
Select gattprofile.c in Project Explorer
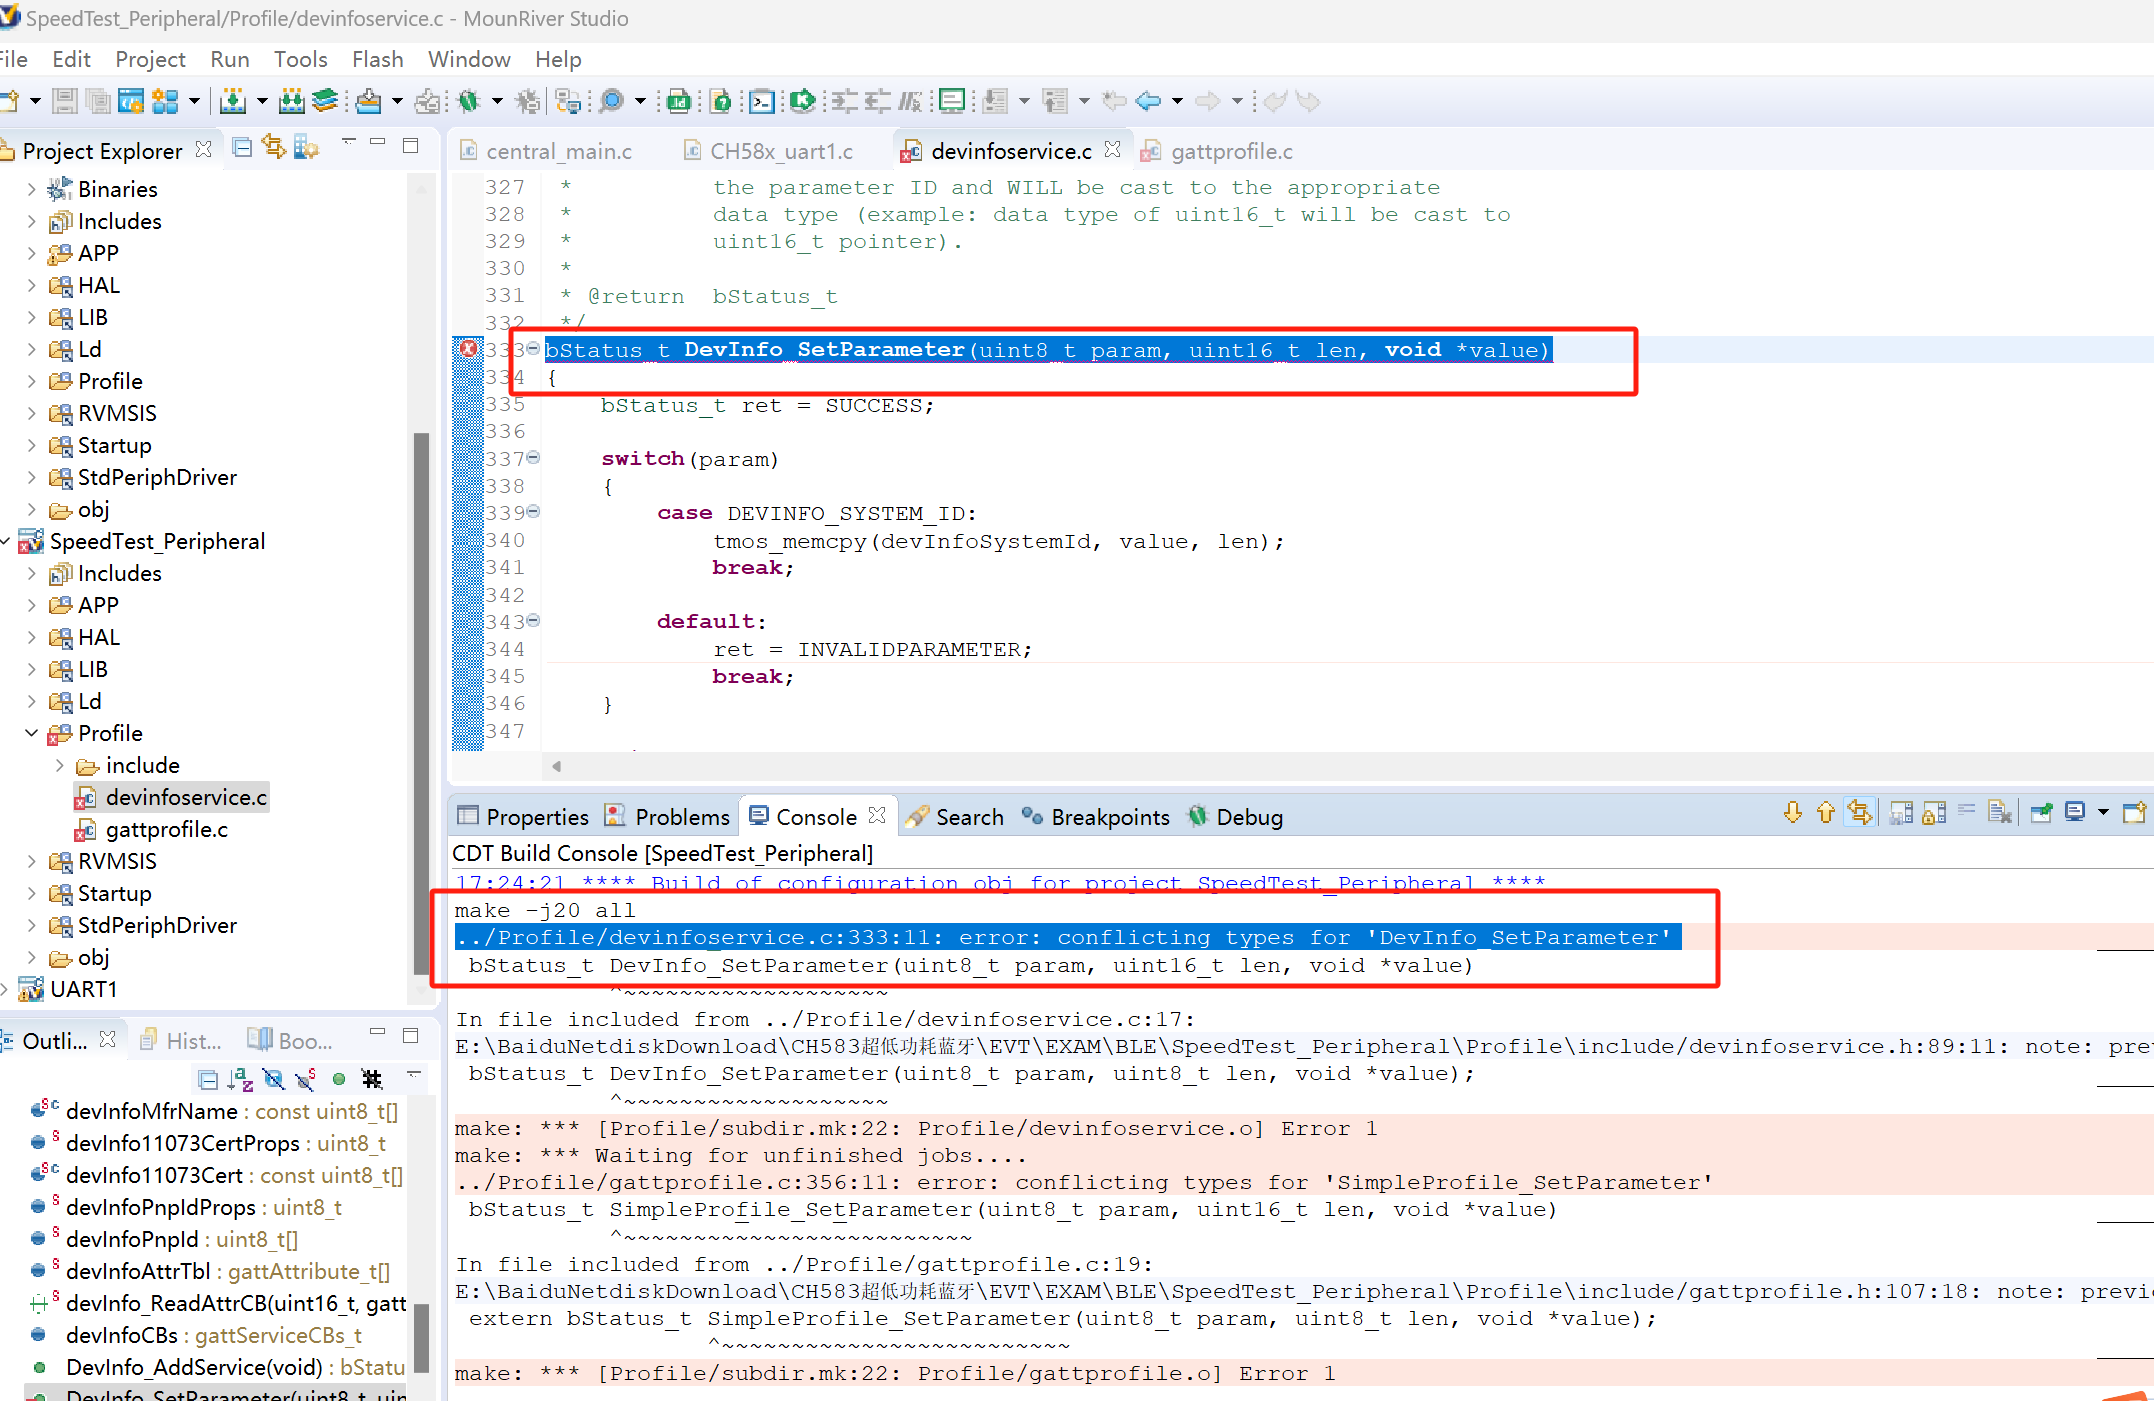pyautogui.click(x=153, y=830)
